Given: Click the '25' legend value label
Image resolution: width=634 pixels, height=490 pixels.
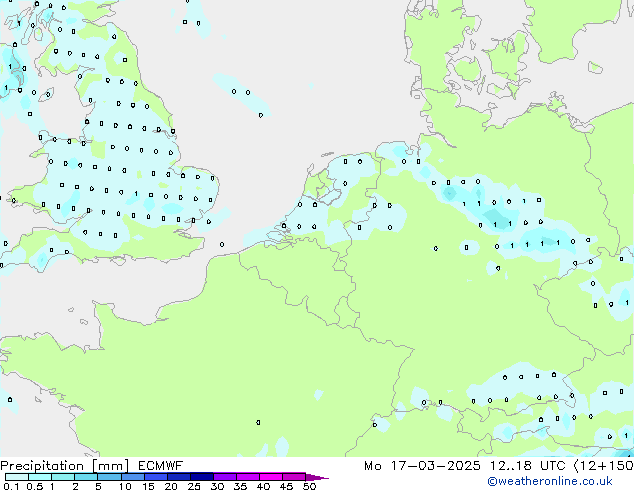Looking at the screenshot, I should [x=194, y=486].
